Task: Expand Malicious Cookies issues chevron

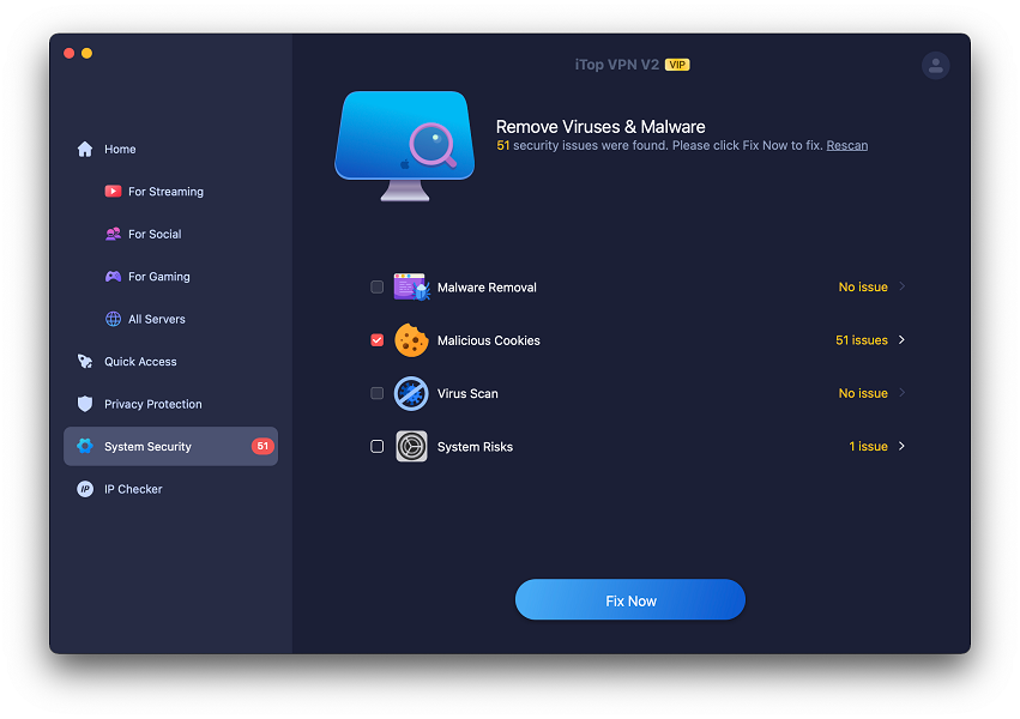Action: point(901,340)
